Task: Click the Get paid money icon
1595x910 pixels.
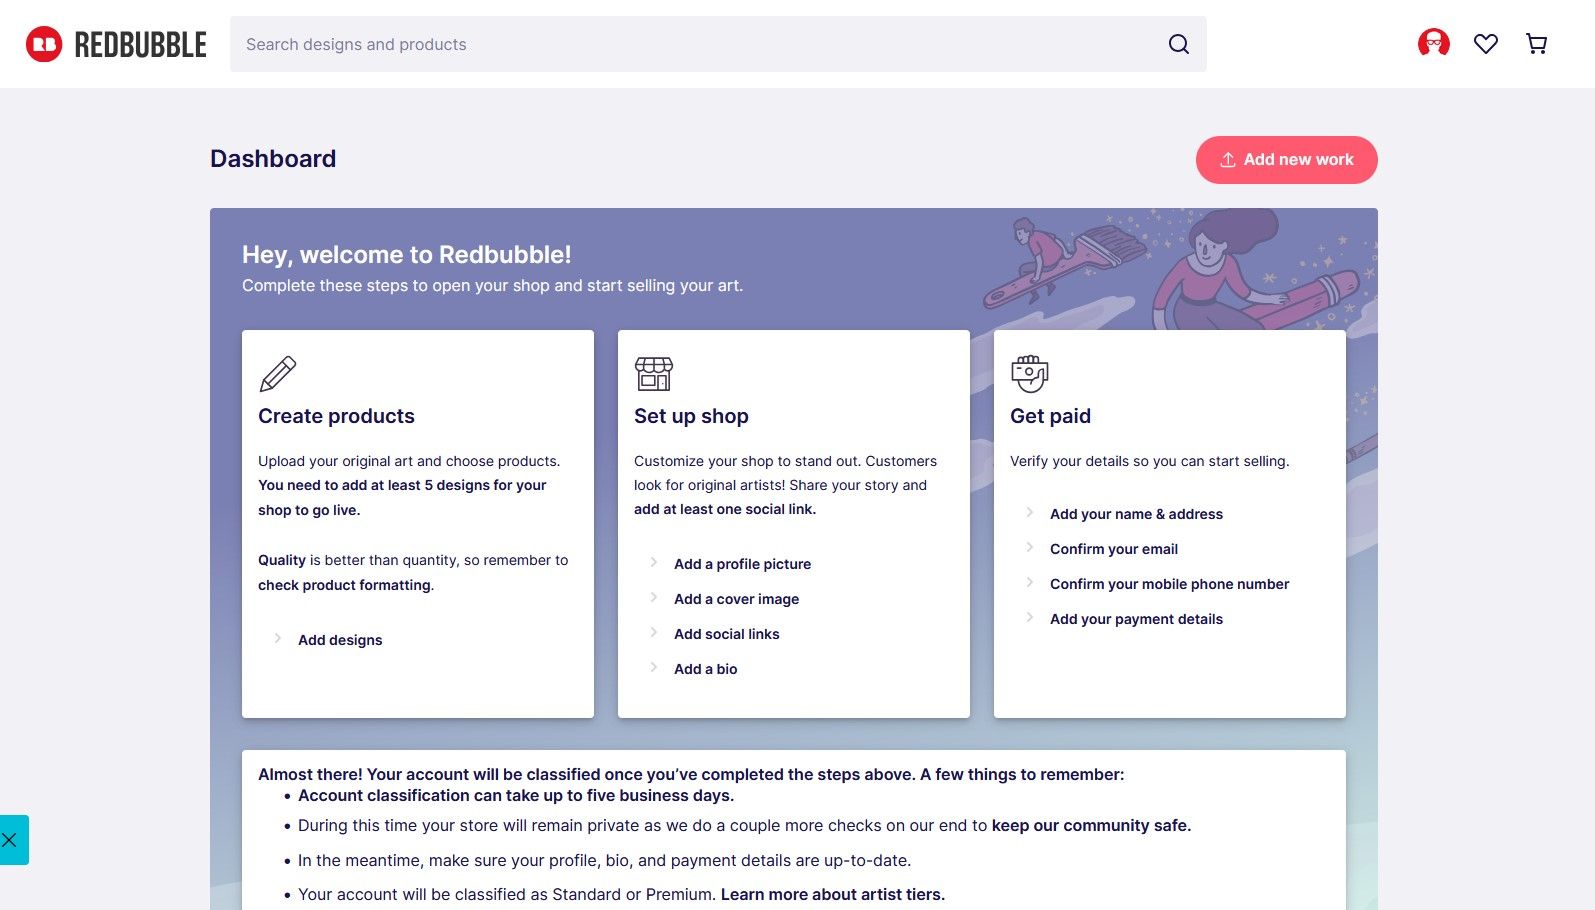Action: (1029, 374)
